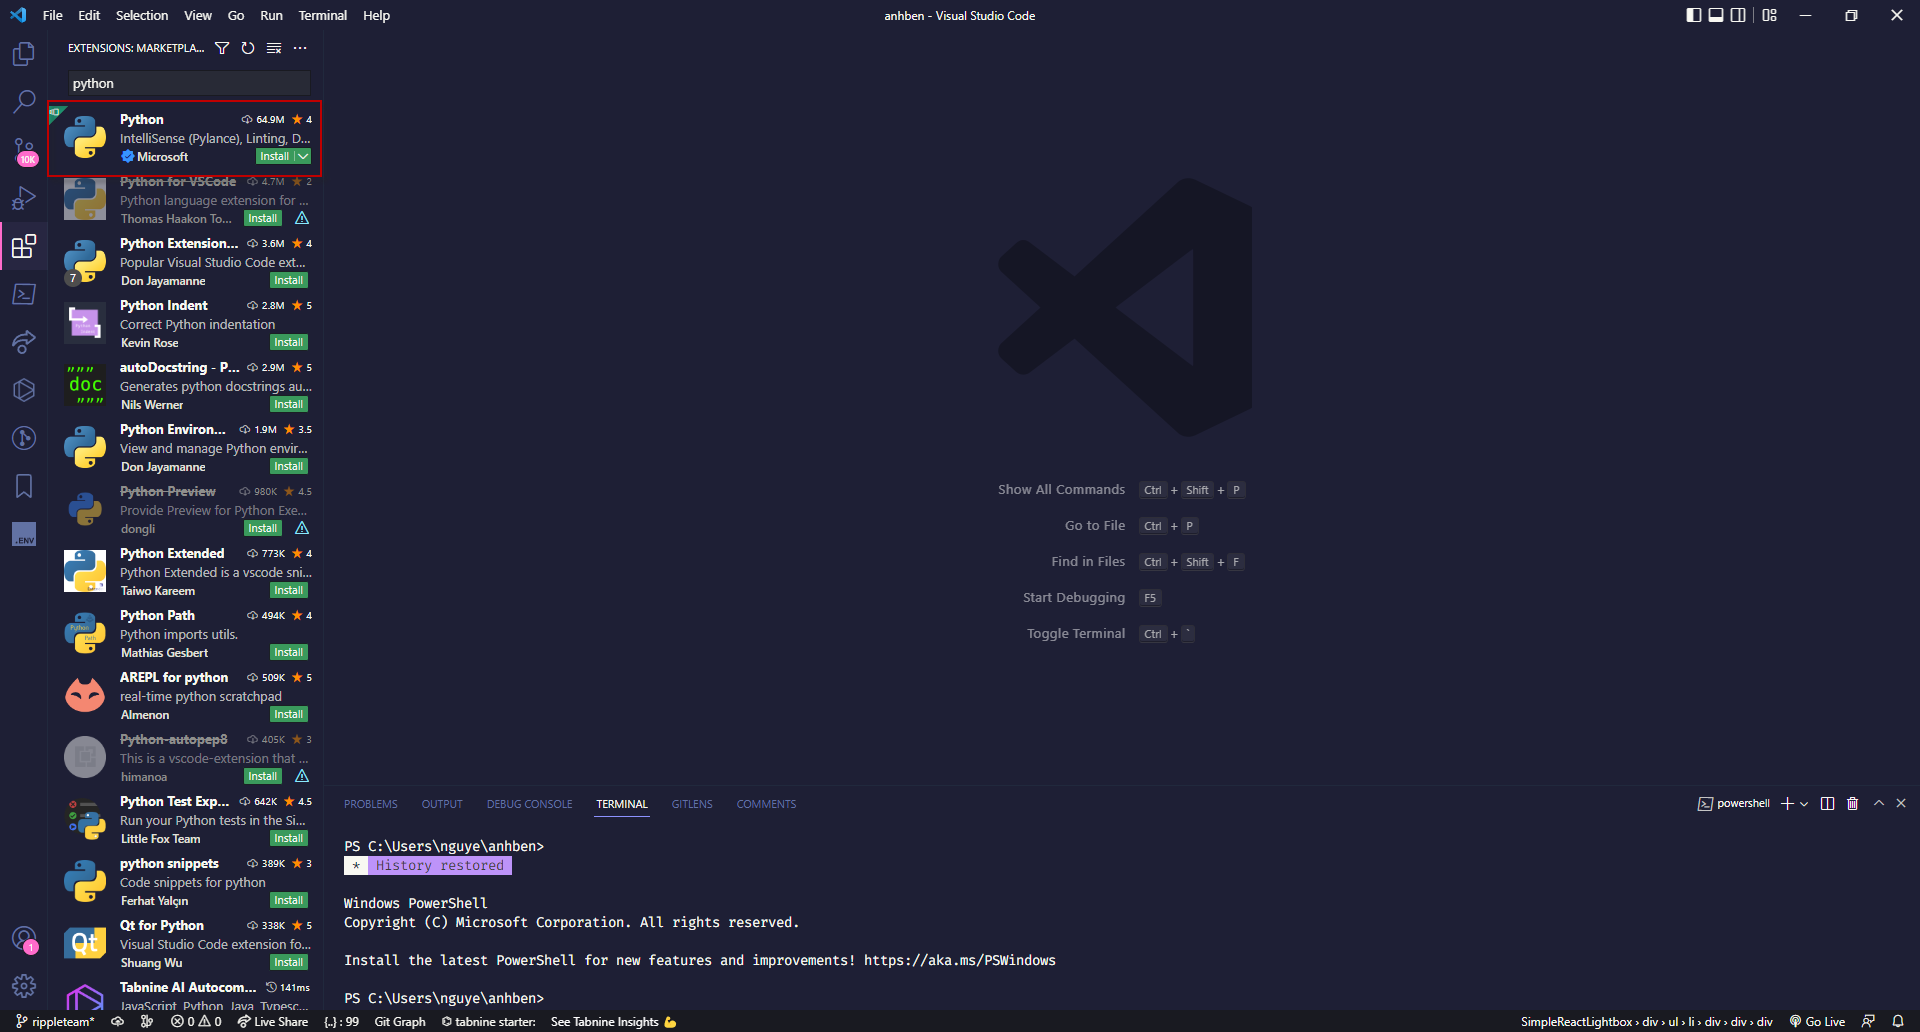
Task: Install Qt for Python extension
Action: pyautogui.click(x=289, y=962)
